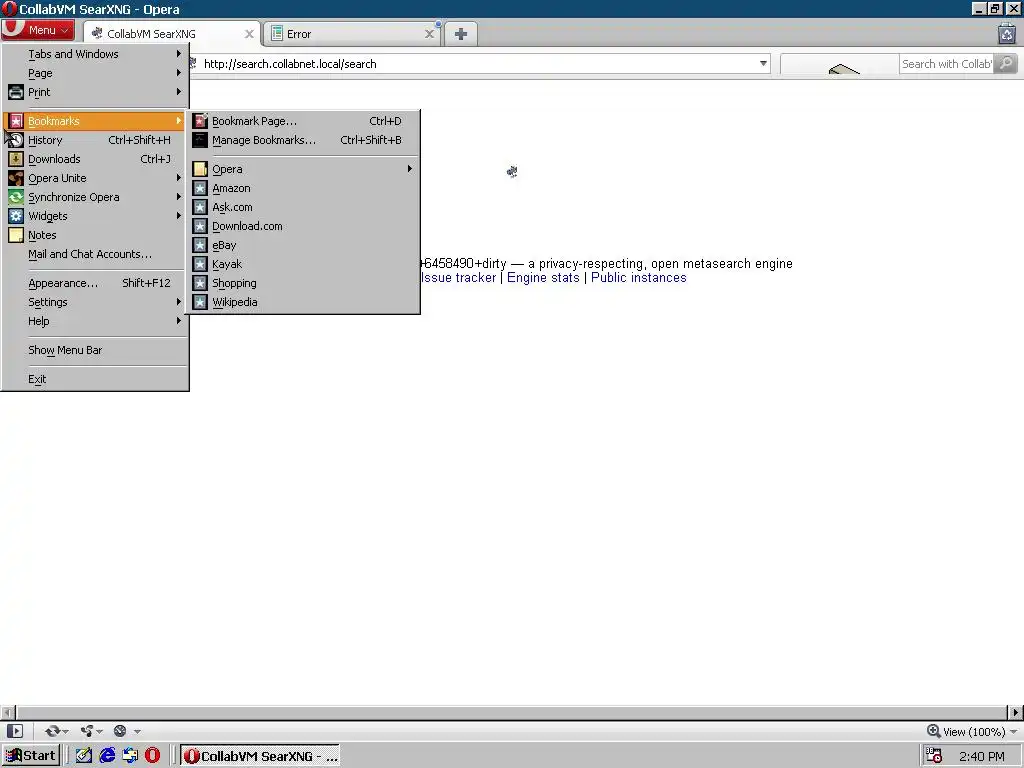Image resolution: width=1024 pixels, height=768 pixels.
Task: Open the Kayak bookmark
Action: (303, 264)
